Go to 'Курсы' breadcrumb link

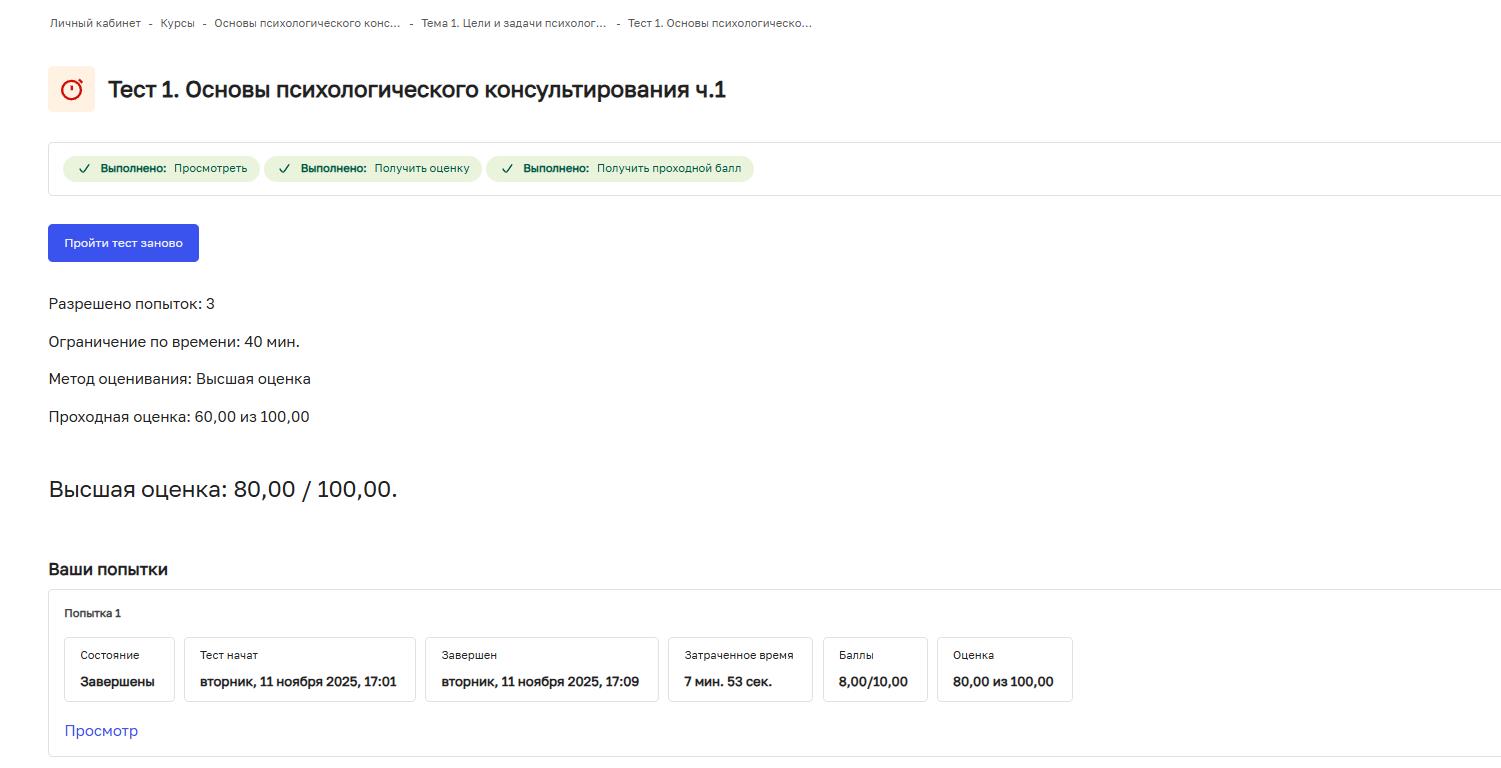pyautogui.click(x=177, y=23)
